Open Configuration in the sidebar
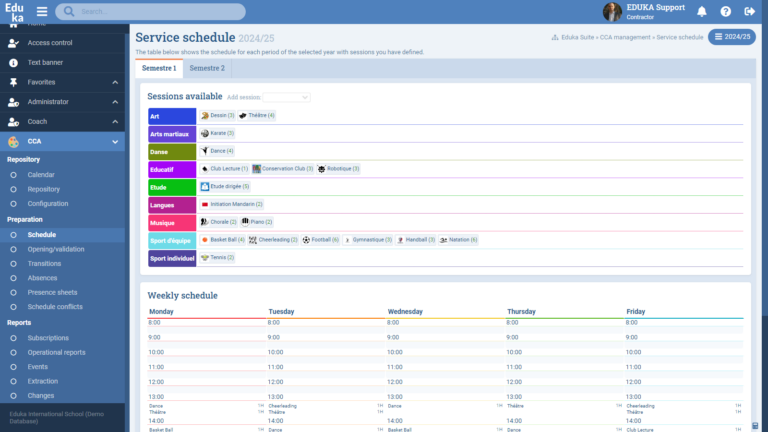 pyautogui.click(x=48, y=204)
